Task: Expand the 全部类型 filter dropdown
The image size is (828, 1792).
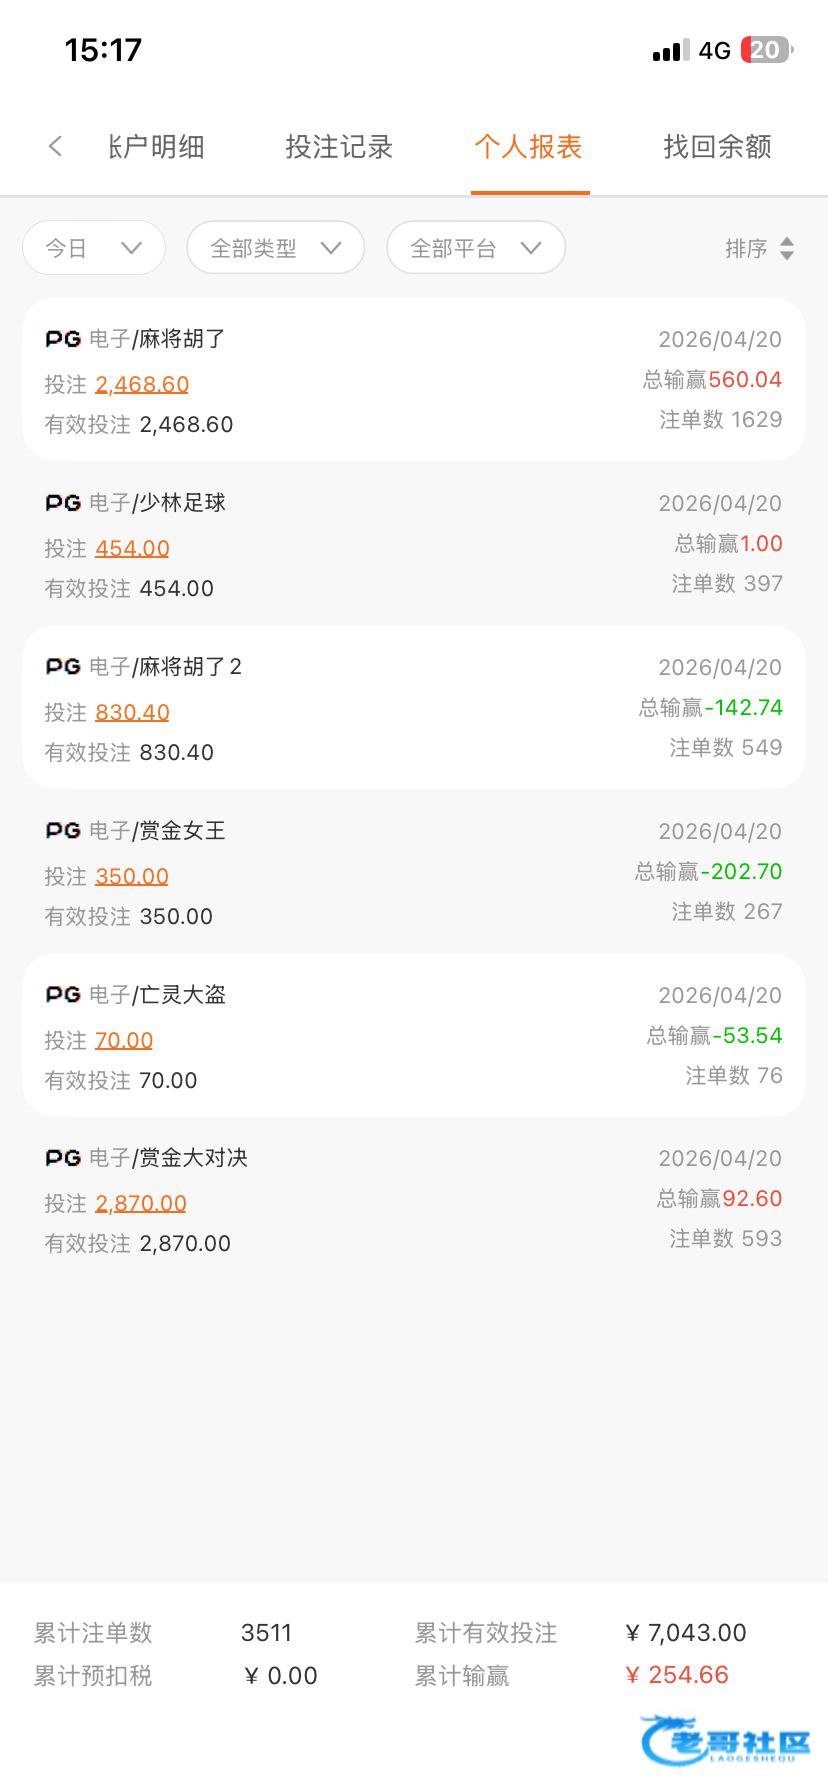Action: pos(276,248)
